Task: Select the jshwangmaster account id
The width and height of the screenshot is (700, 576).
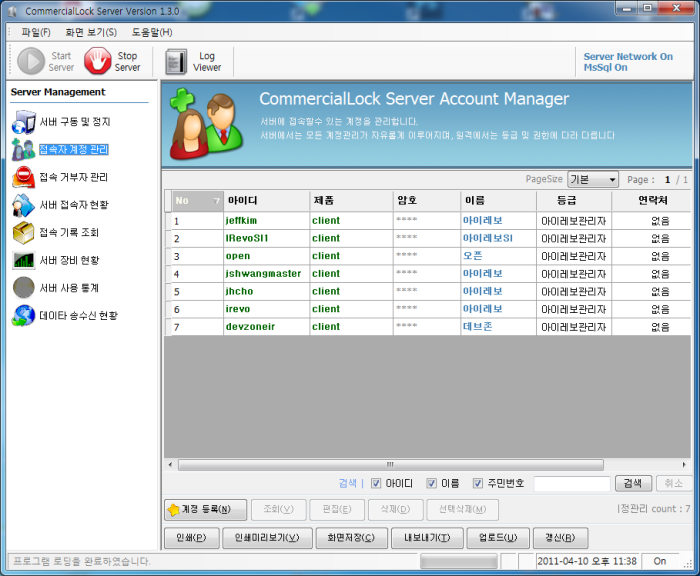Action: [263, 274]
